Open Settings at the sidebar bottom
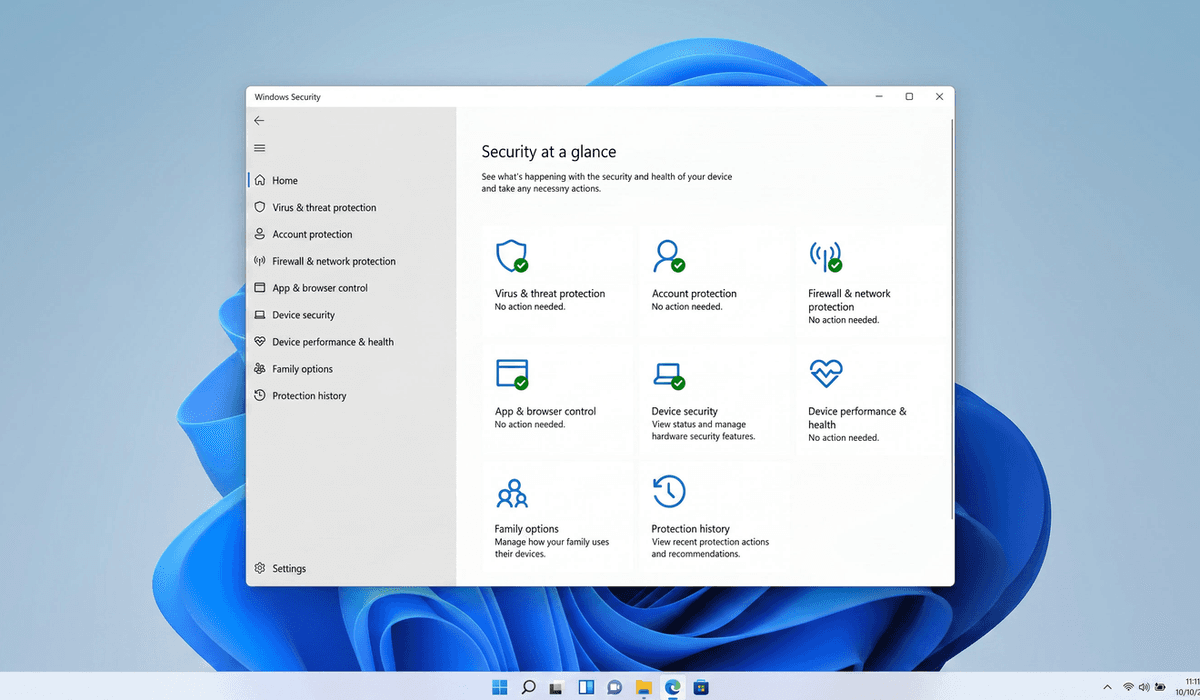Viewport: 1200px width, 700px height. (350, 568)
